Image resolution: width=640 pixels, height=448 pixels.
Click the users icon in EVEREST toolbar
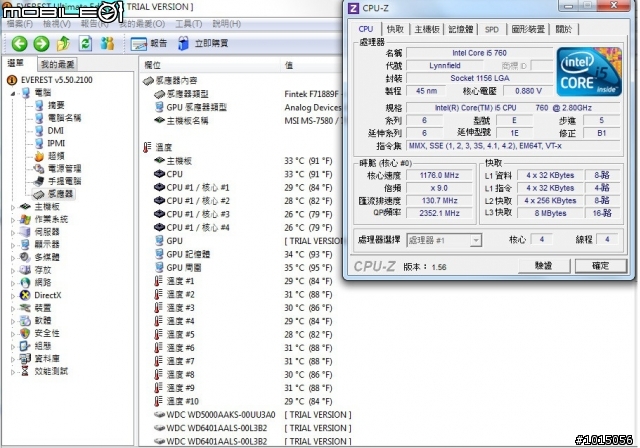pyautogui.click(x=107, y=43)
